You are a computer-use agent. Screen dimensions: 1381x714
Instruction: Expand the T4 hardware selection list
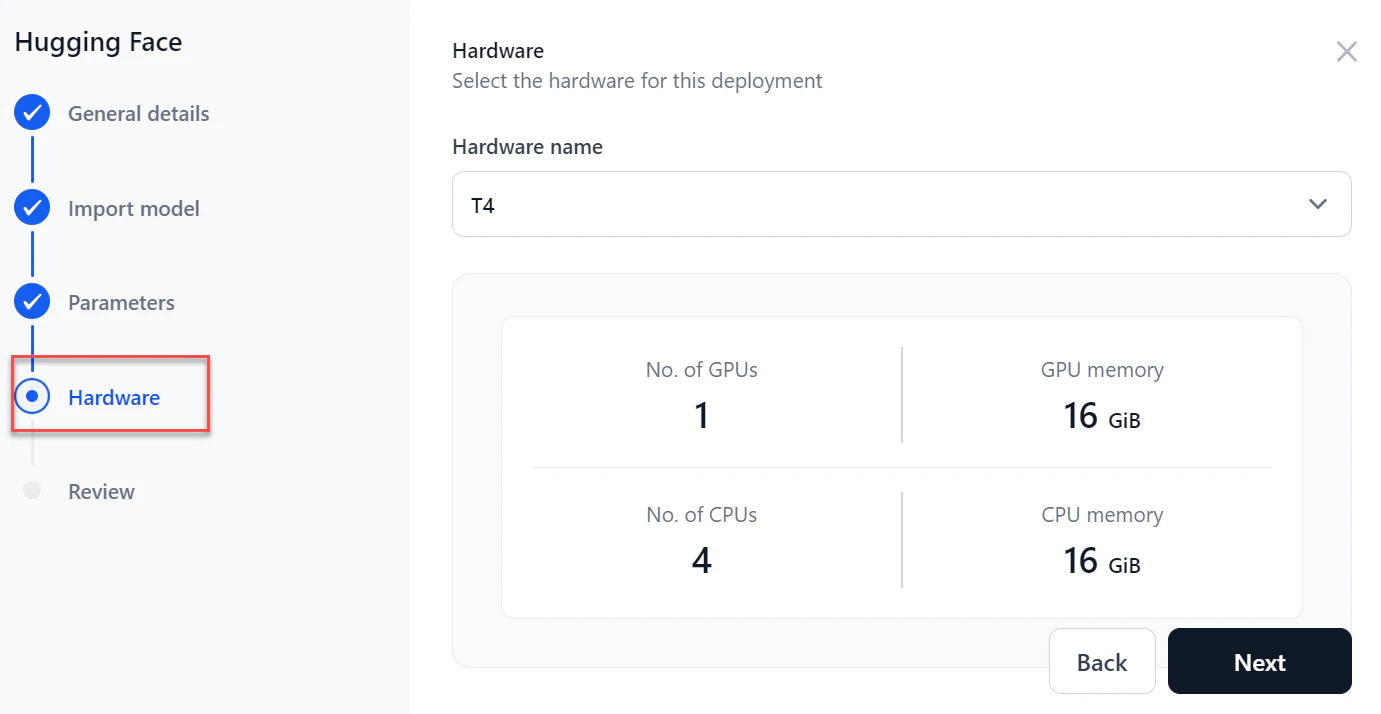(900, 203)
